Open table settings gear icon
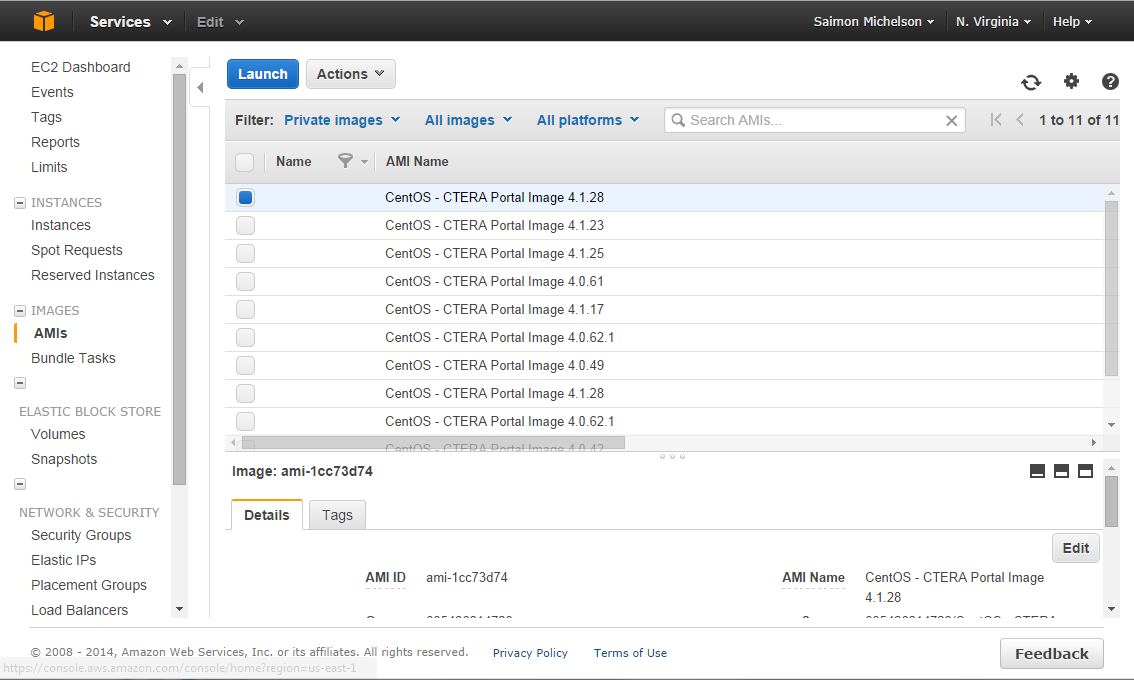The width and height of the screenshot is (1134, 680). pos(1071,81)
